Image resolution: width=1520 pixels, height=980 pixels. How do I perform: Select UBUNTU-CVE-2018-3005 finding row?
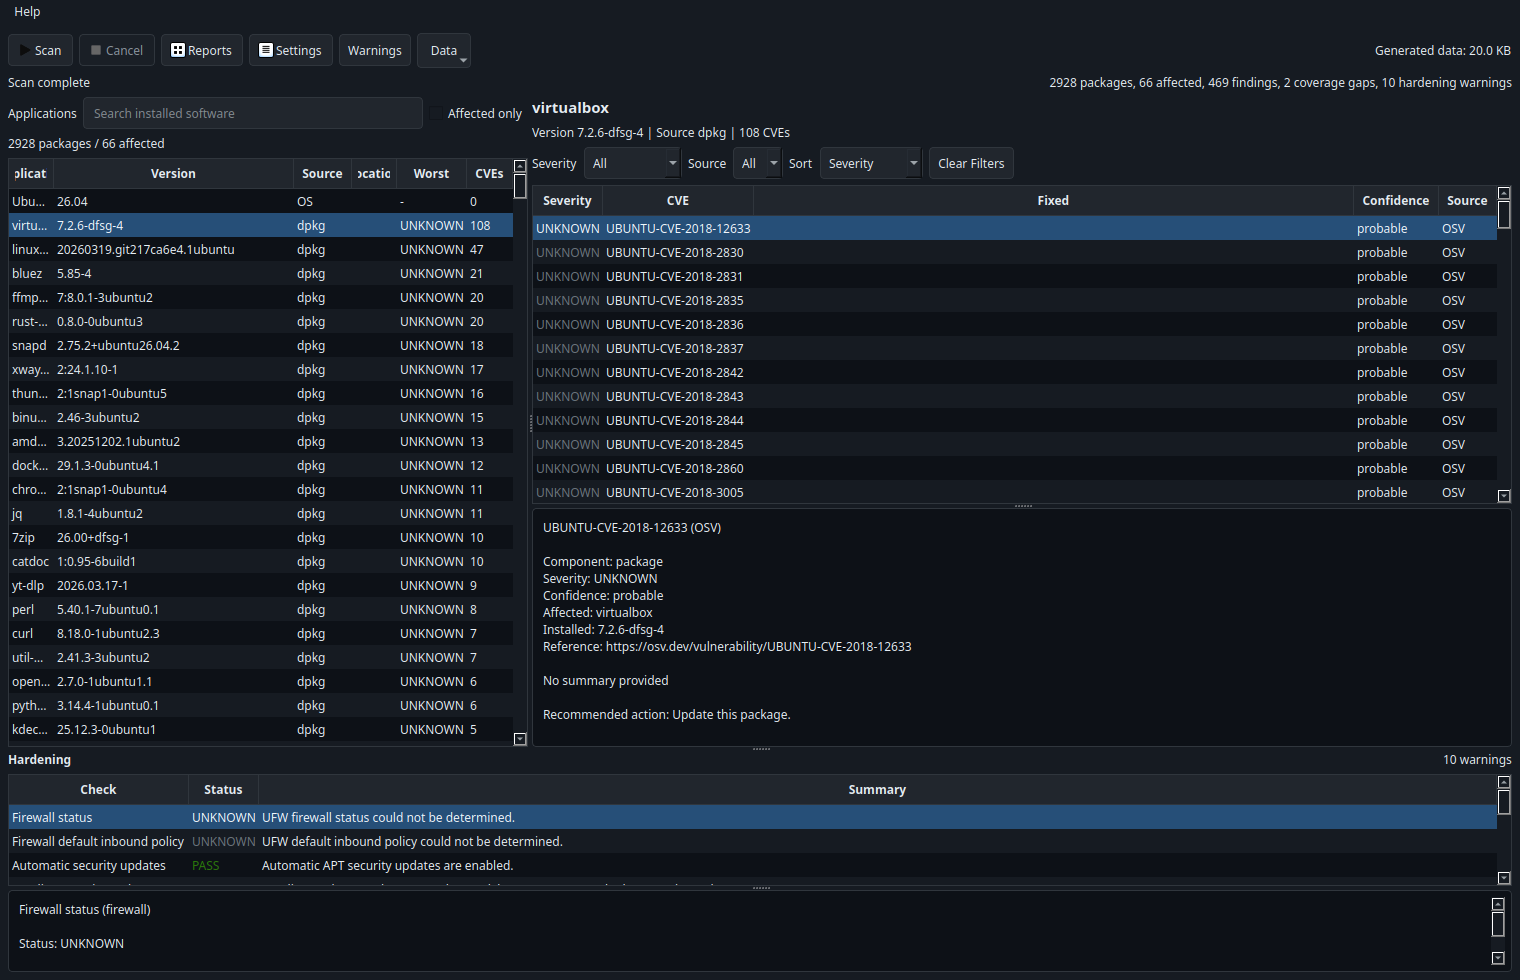1014,492
